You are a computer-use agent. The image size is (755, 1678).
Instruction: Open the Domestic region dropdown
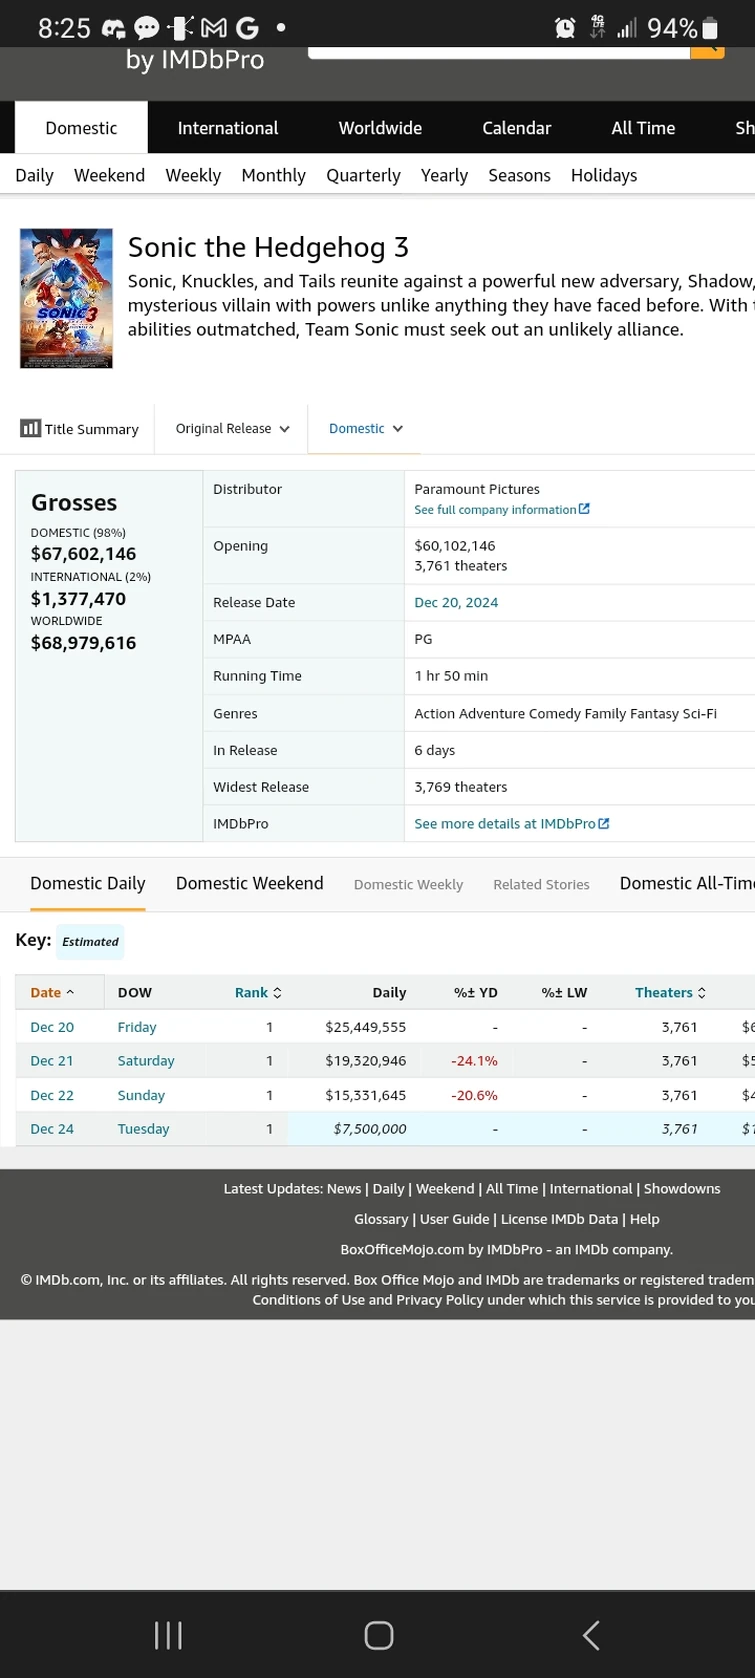pyautogui.click(x=365, y=428)
